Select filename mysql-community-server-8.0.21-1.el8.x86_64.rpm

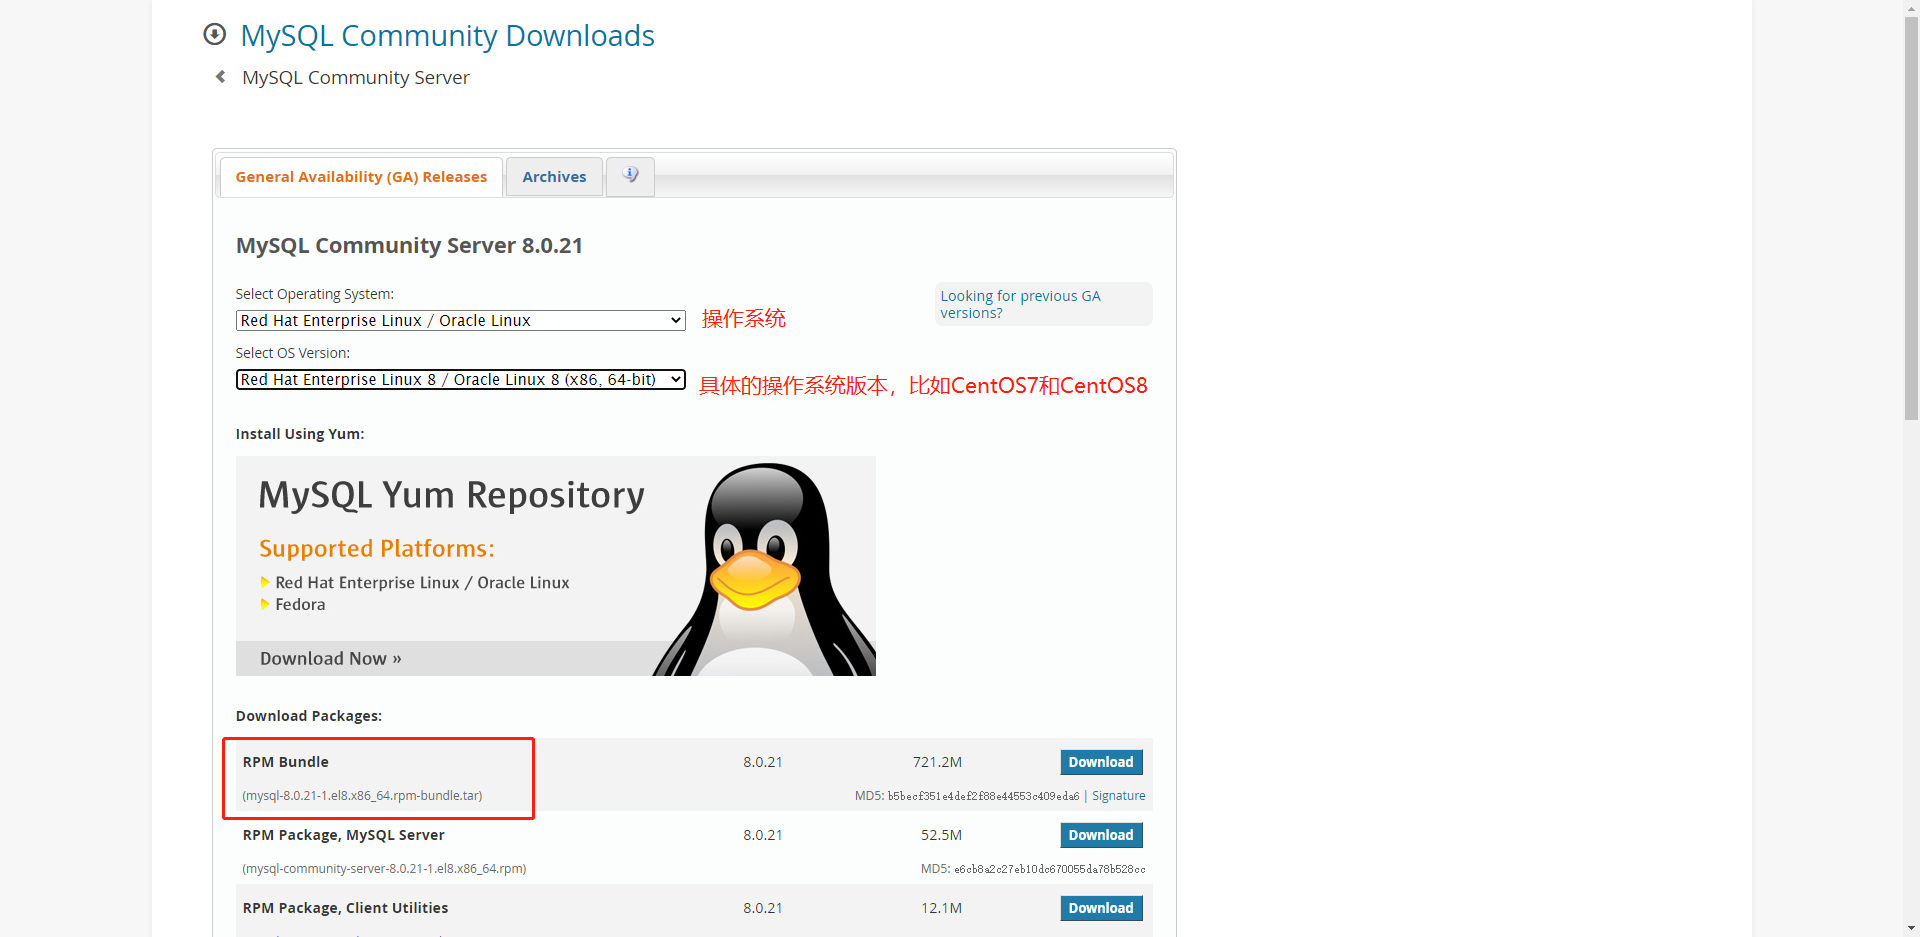[x=384, y=869]
